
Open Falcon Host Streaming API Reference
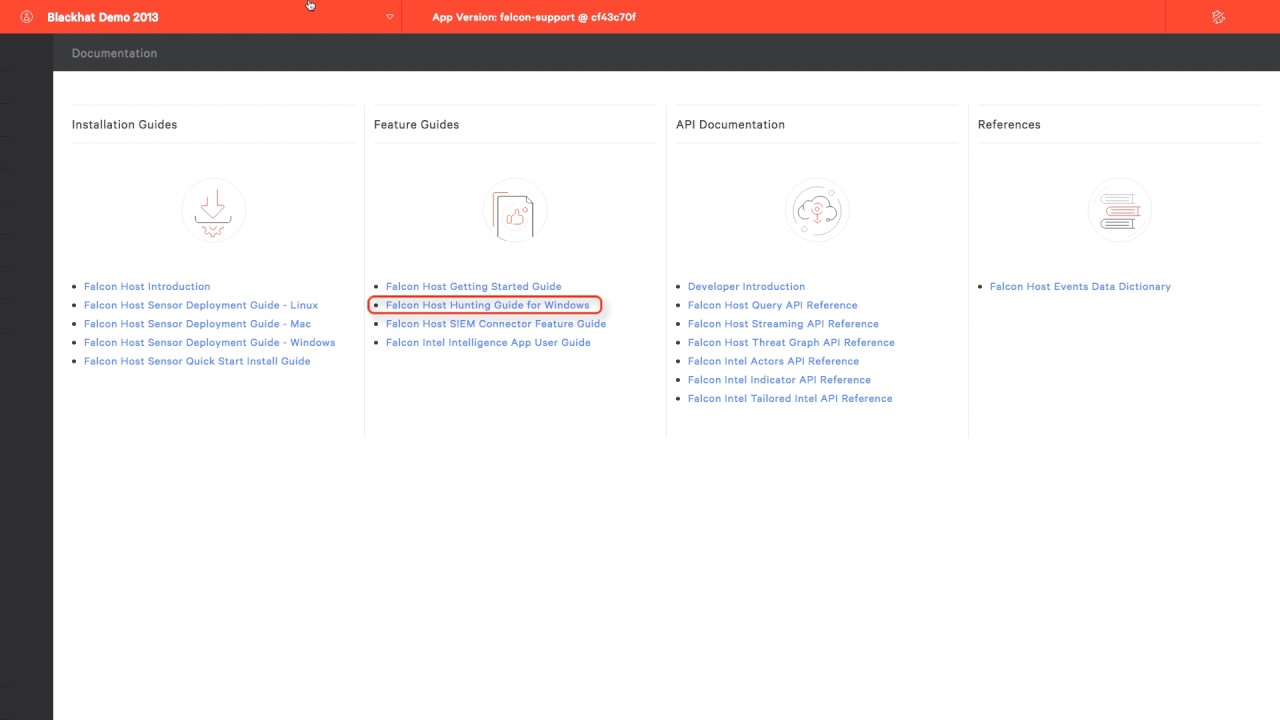tap(783, 324)
